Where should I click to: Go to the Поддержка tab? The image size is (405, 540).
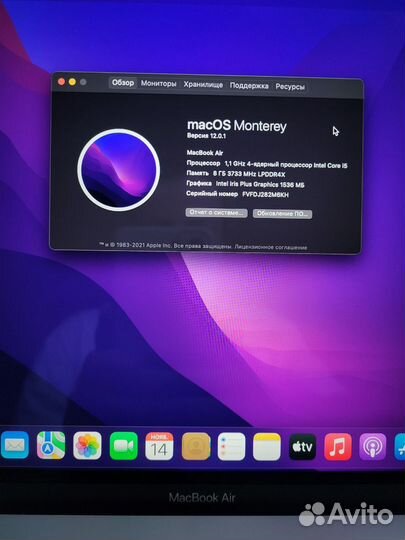(249, 86)
